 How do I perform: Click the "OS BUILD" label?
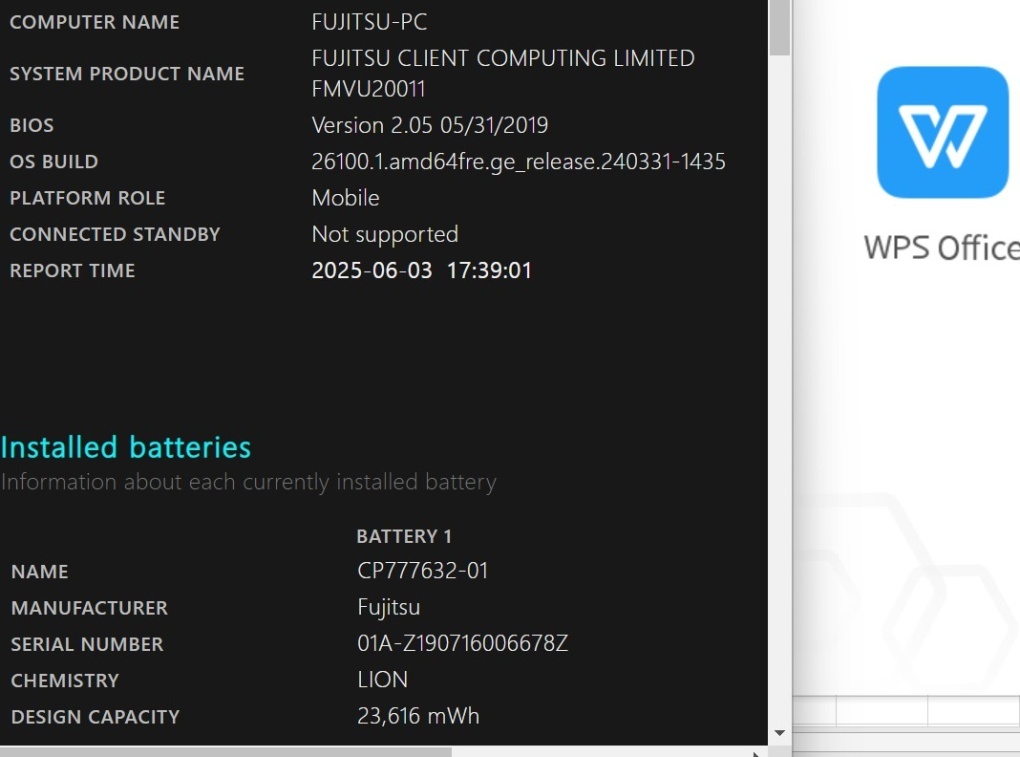(53, 161)
